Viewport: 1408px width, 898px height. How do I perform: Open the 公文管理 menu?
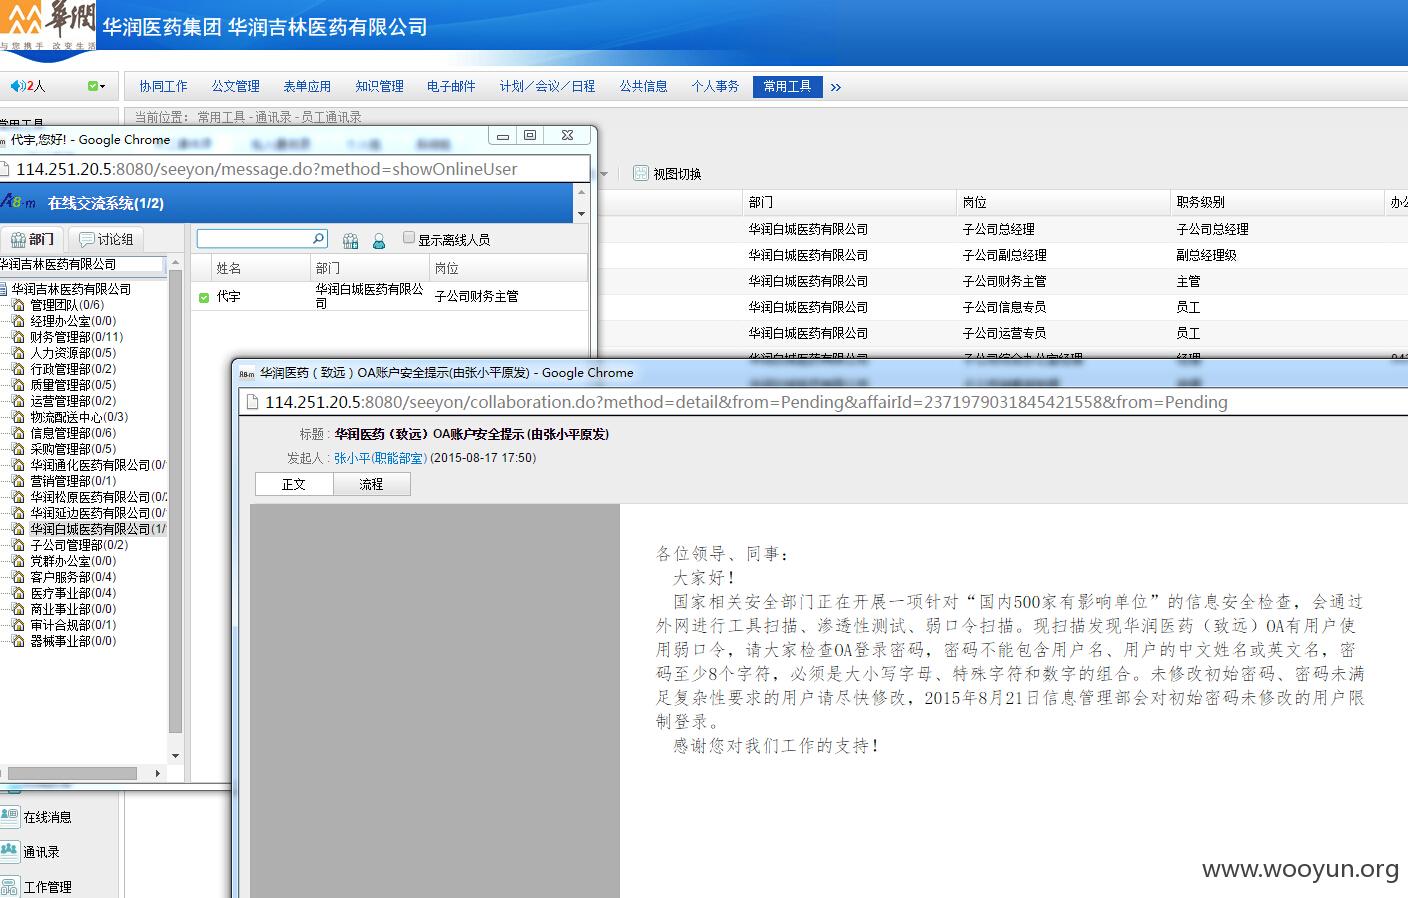click(x=235, y=86)
